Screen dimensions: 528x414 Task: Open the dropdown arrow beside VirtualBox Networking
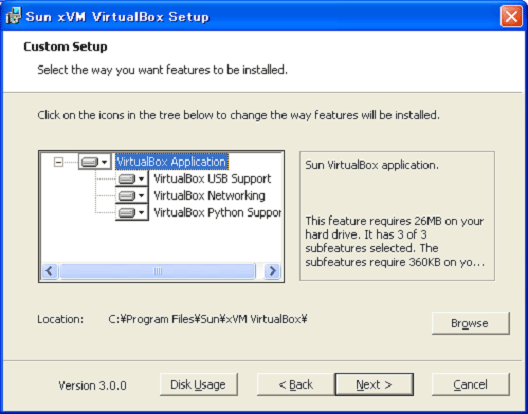(141, 196)
